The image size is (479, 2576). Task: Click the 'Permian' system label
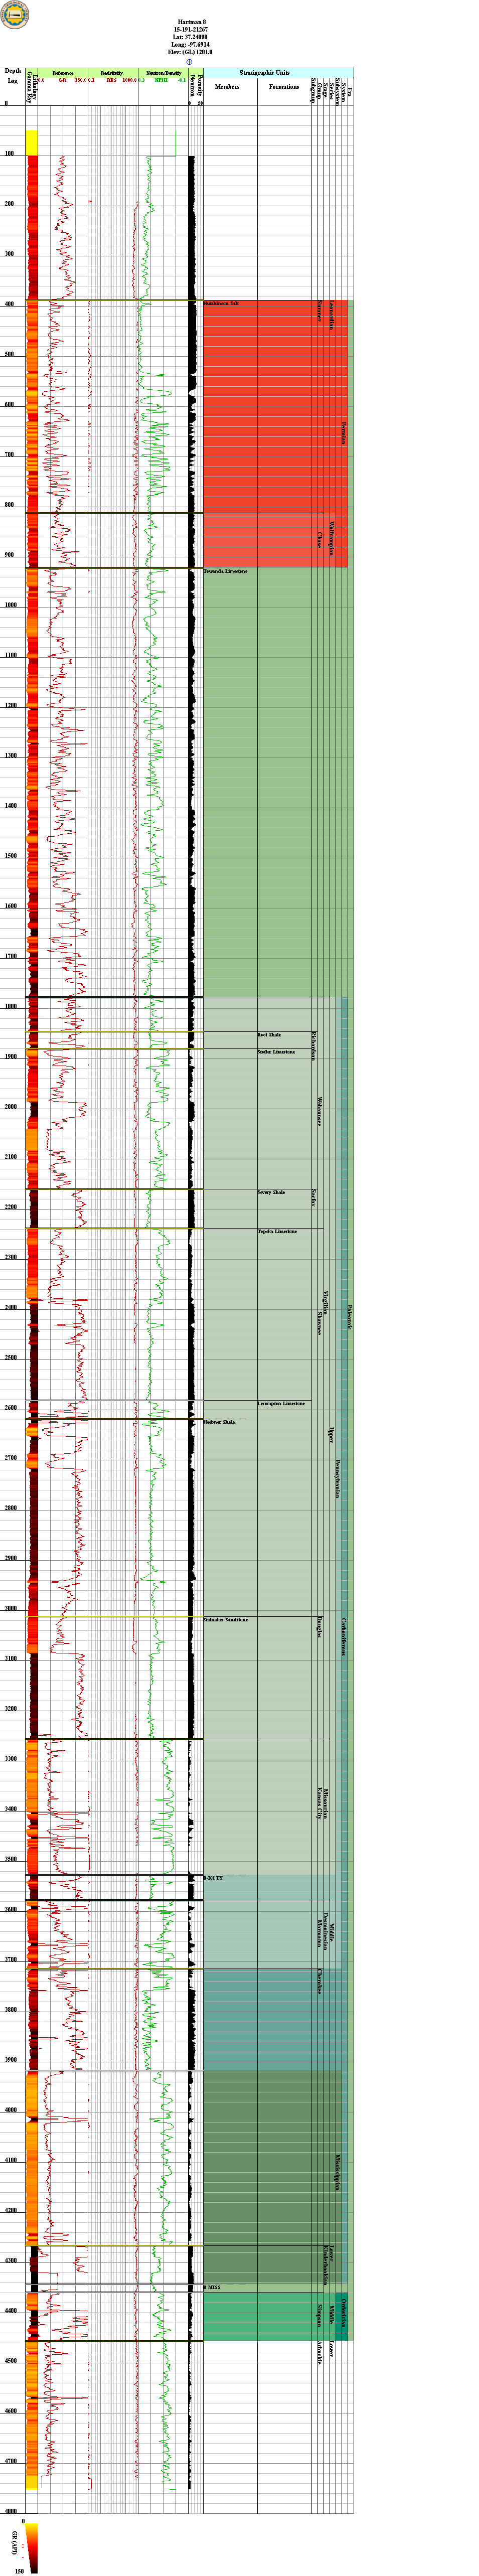coord(343,433)
